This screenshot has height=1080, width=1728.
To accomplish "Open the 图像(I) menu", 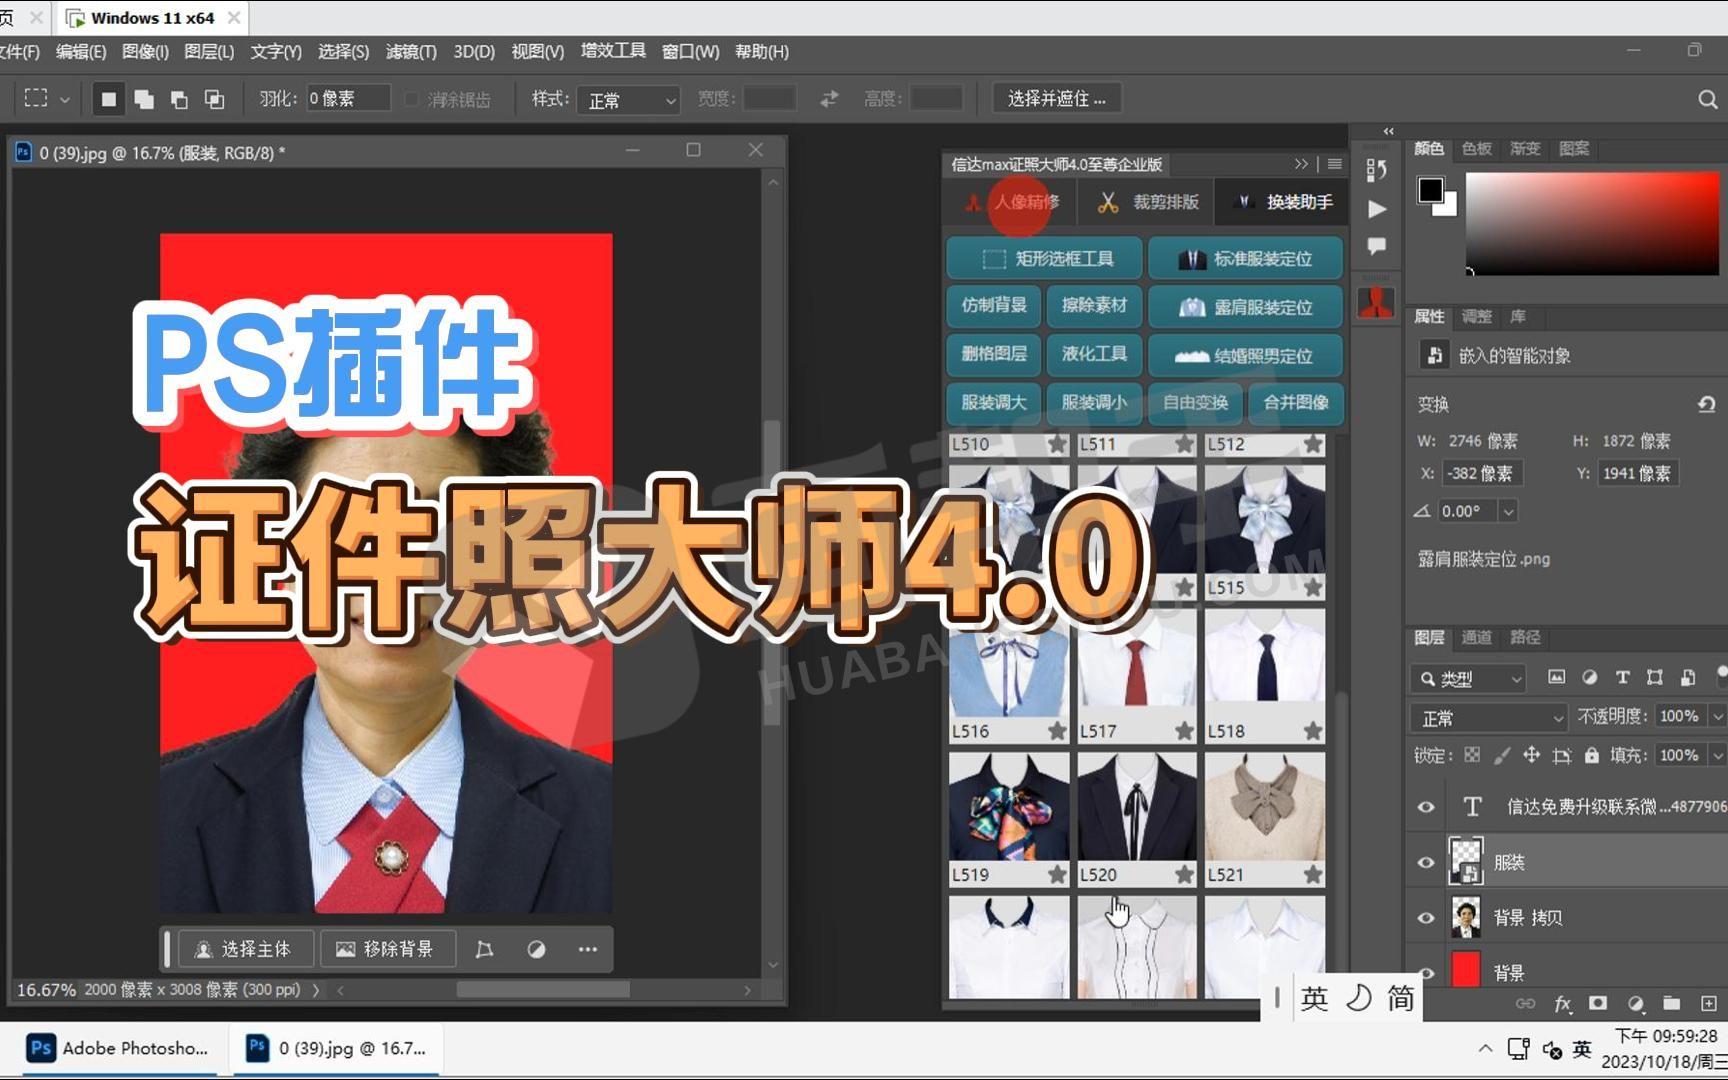I will click(x=145, y=51).
